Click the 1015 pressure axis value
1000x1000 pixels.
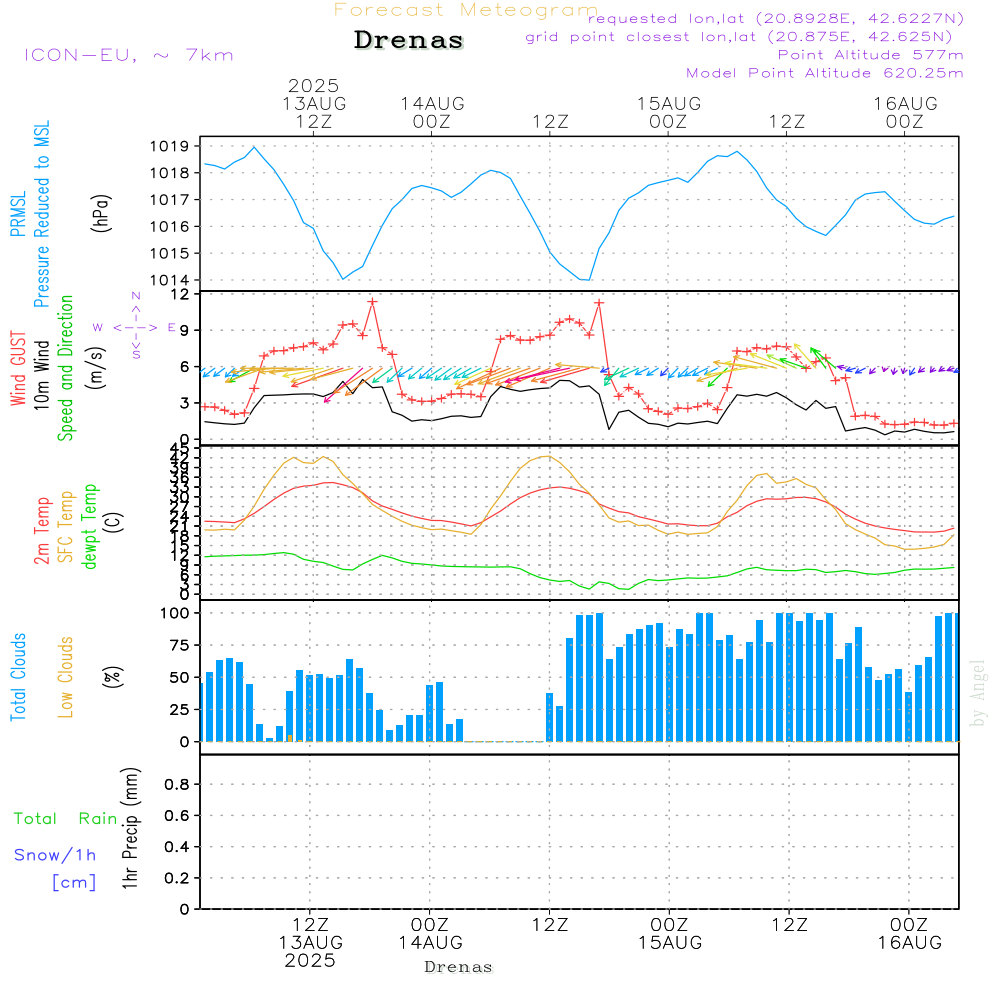(170, 253)
